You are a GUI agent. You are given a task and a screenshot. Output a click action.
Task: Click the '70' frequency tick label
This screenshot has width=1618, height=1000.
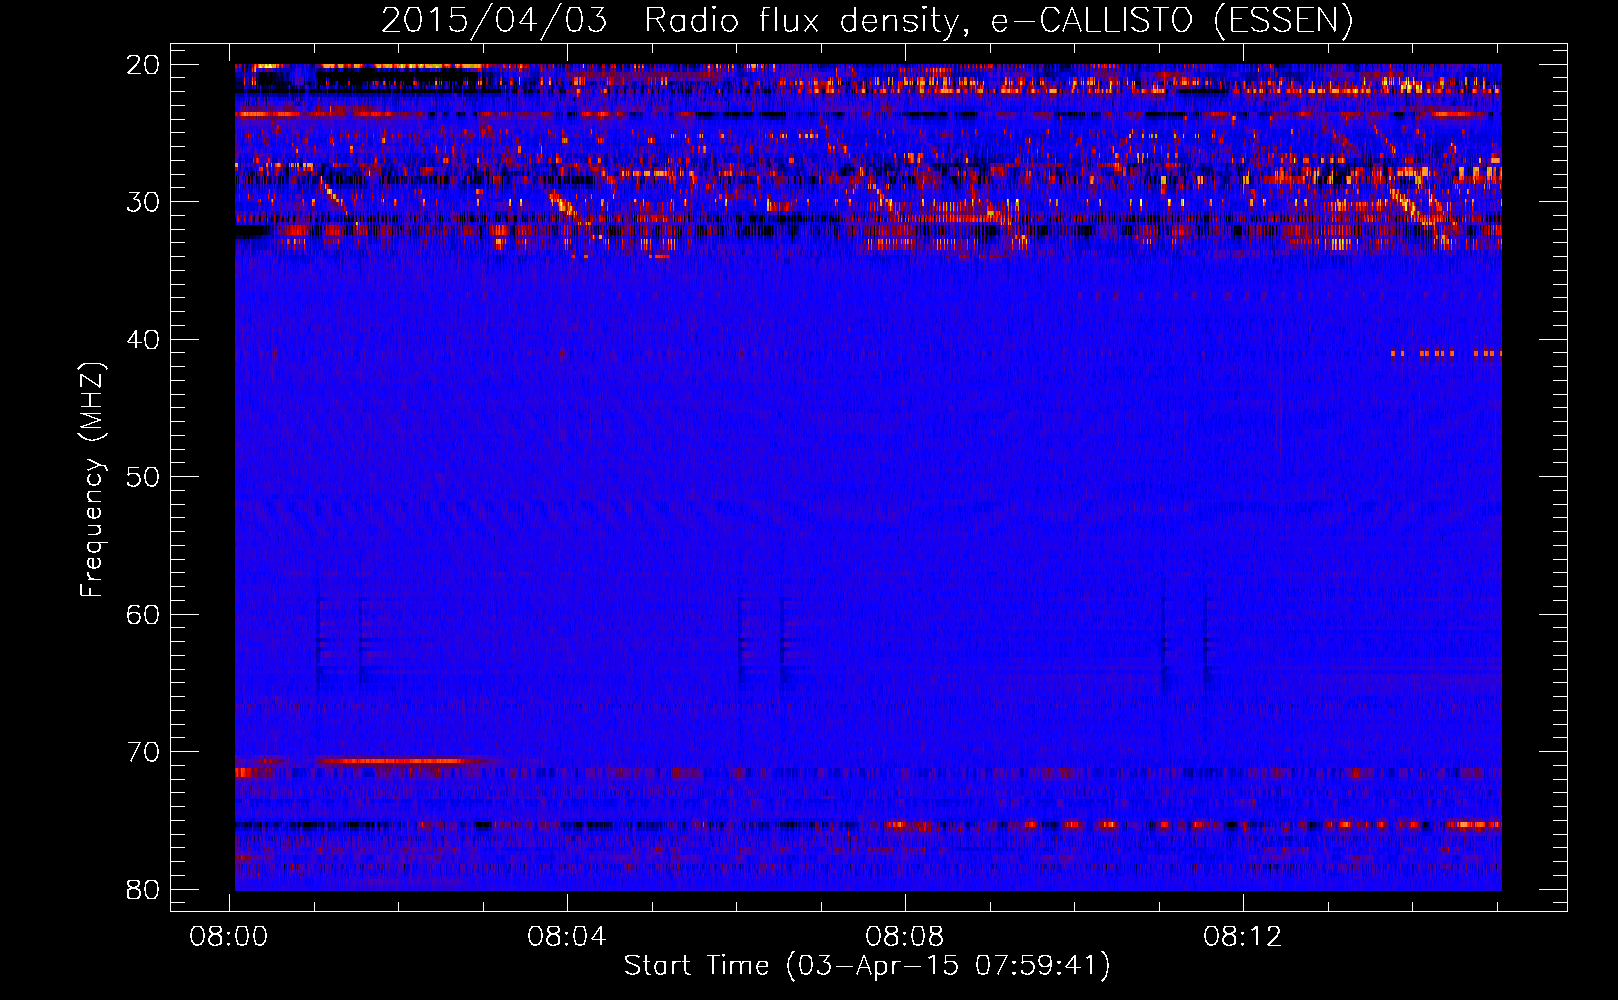point(143,752)
